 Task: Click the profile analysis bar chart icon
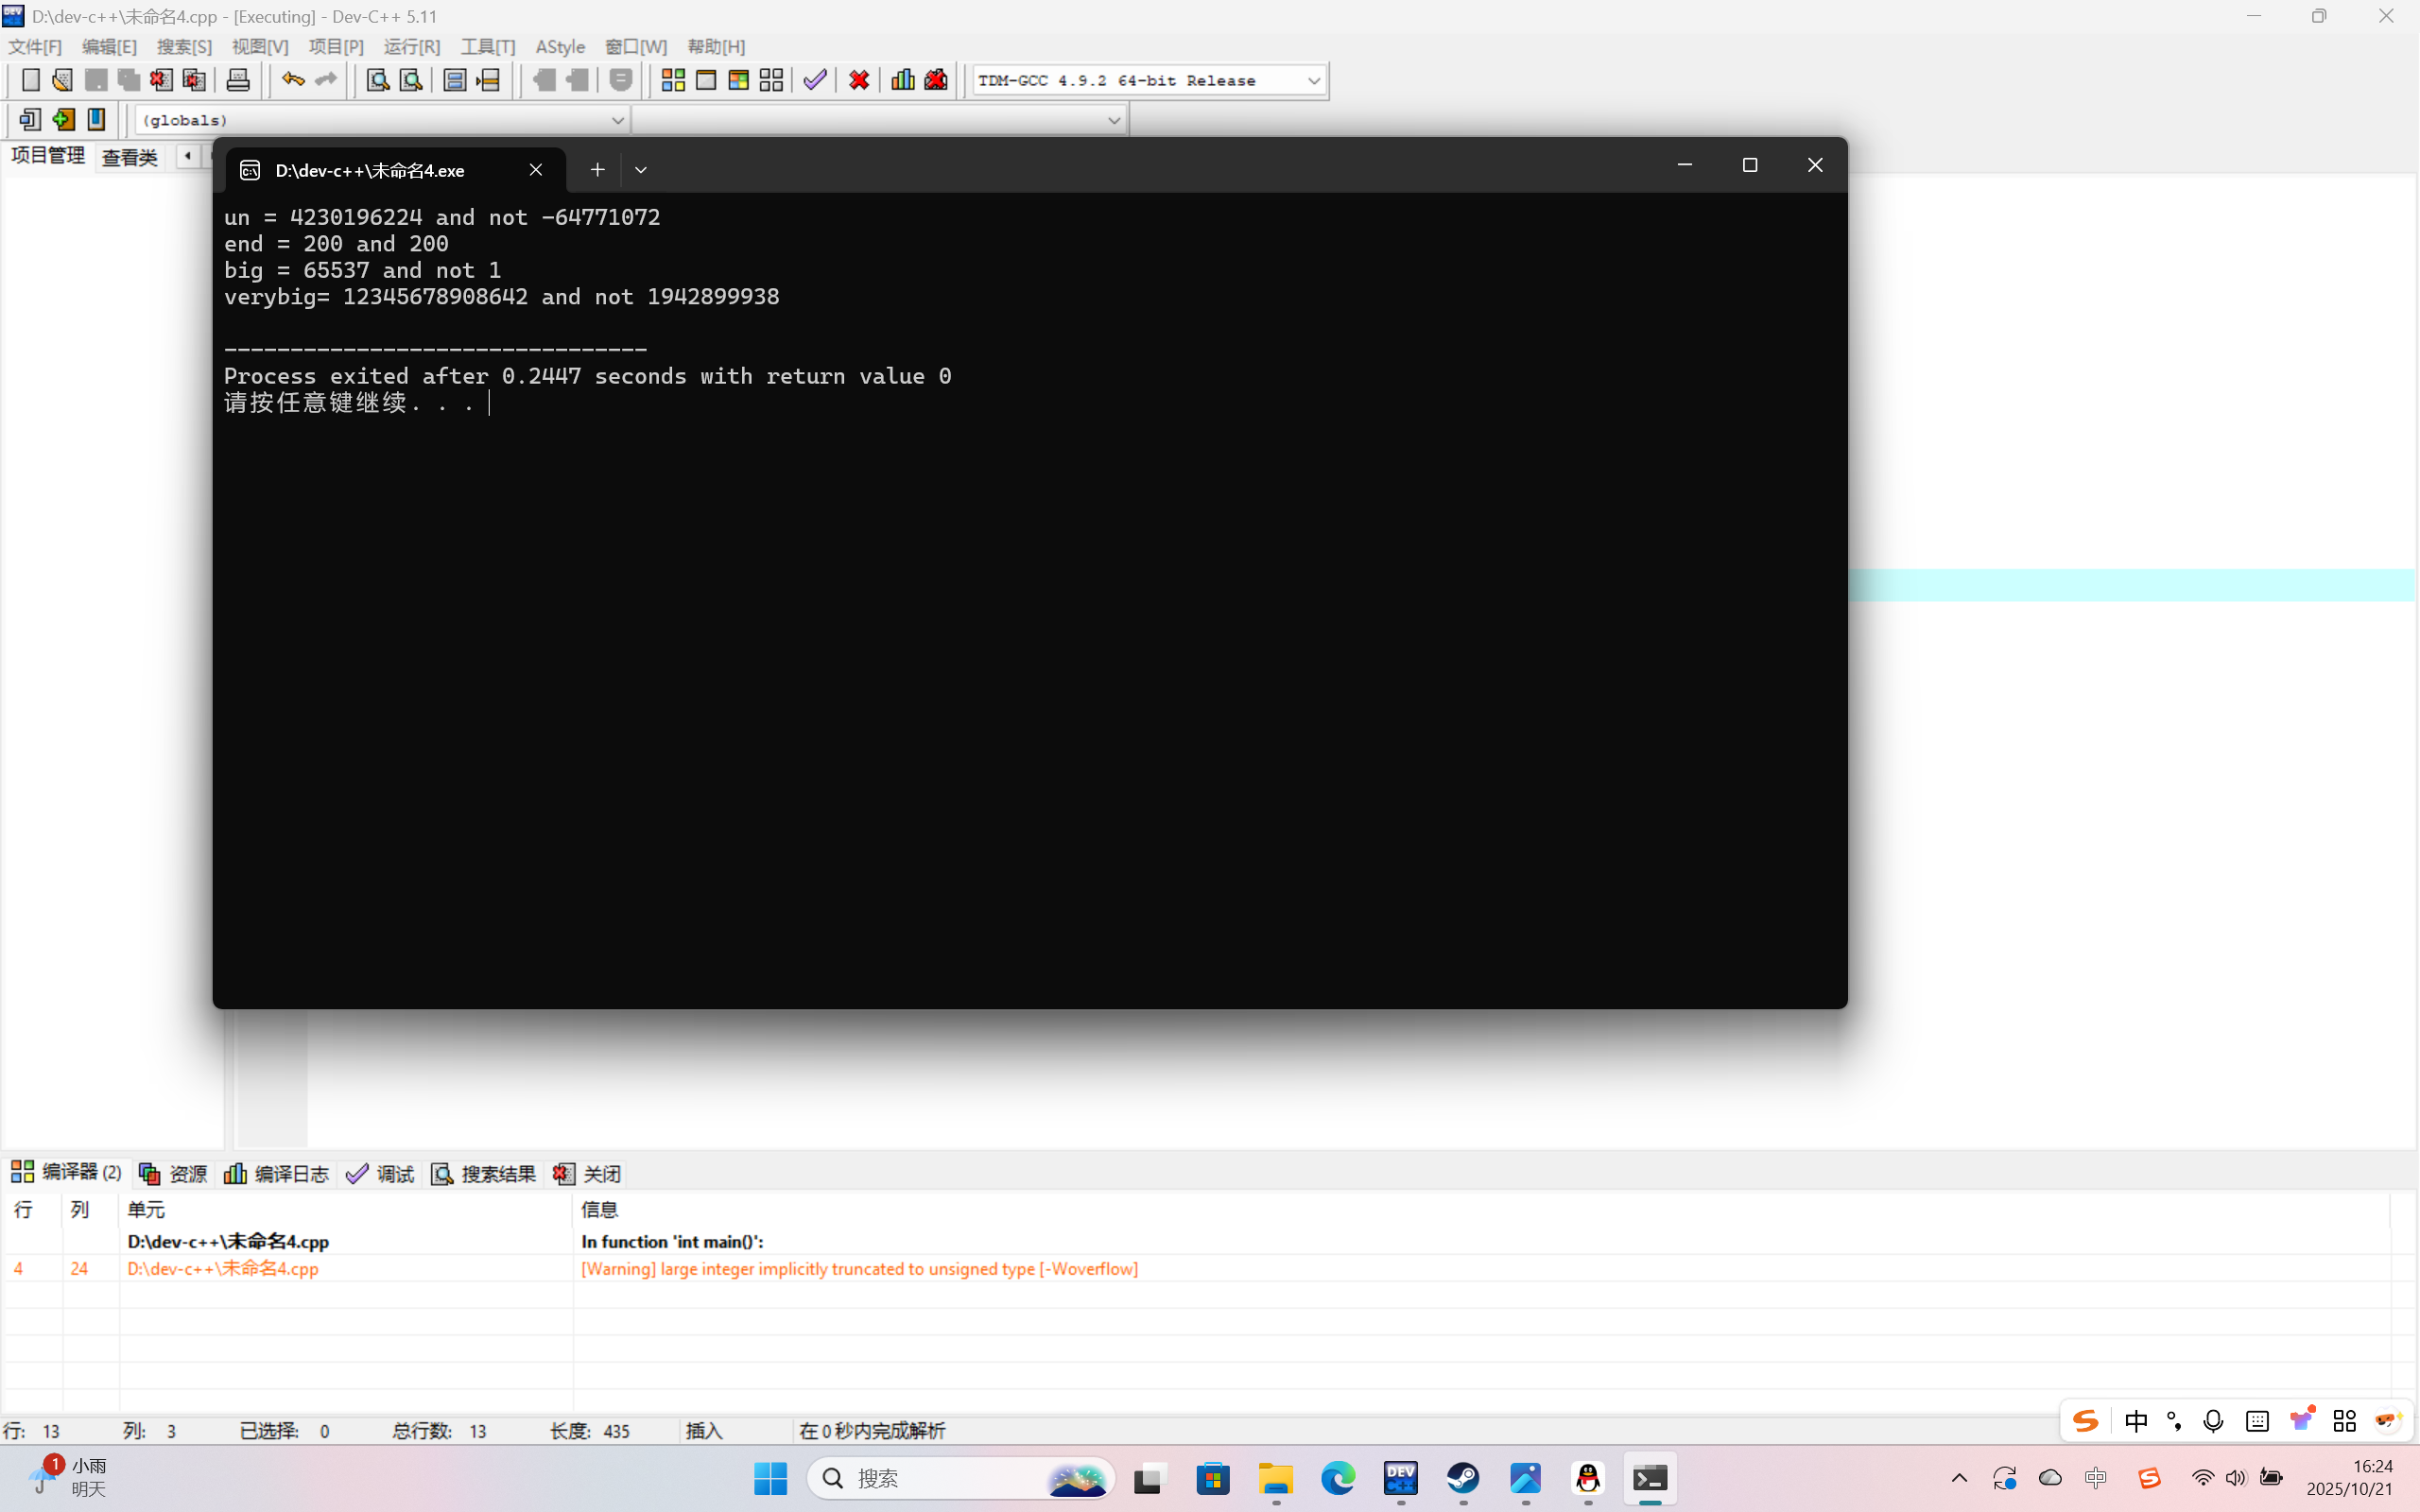point(902,80)
